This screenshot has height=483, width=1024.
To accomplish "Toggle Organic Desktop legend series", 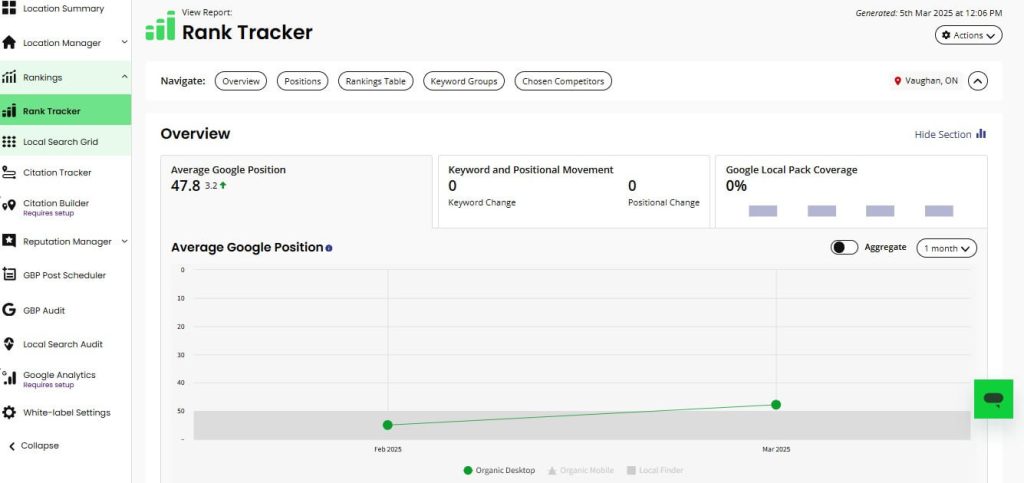I will (499, 470).
